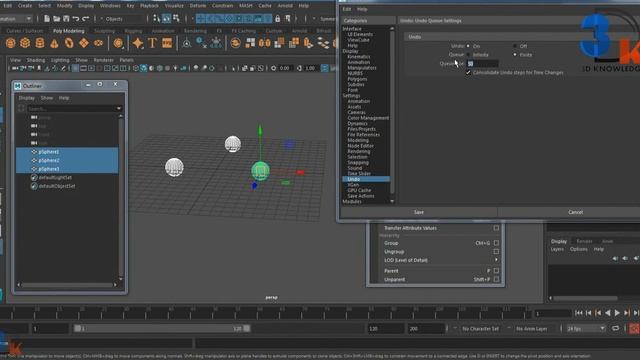Open viewport Shading menu

click(36, 60)
